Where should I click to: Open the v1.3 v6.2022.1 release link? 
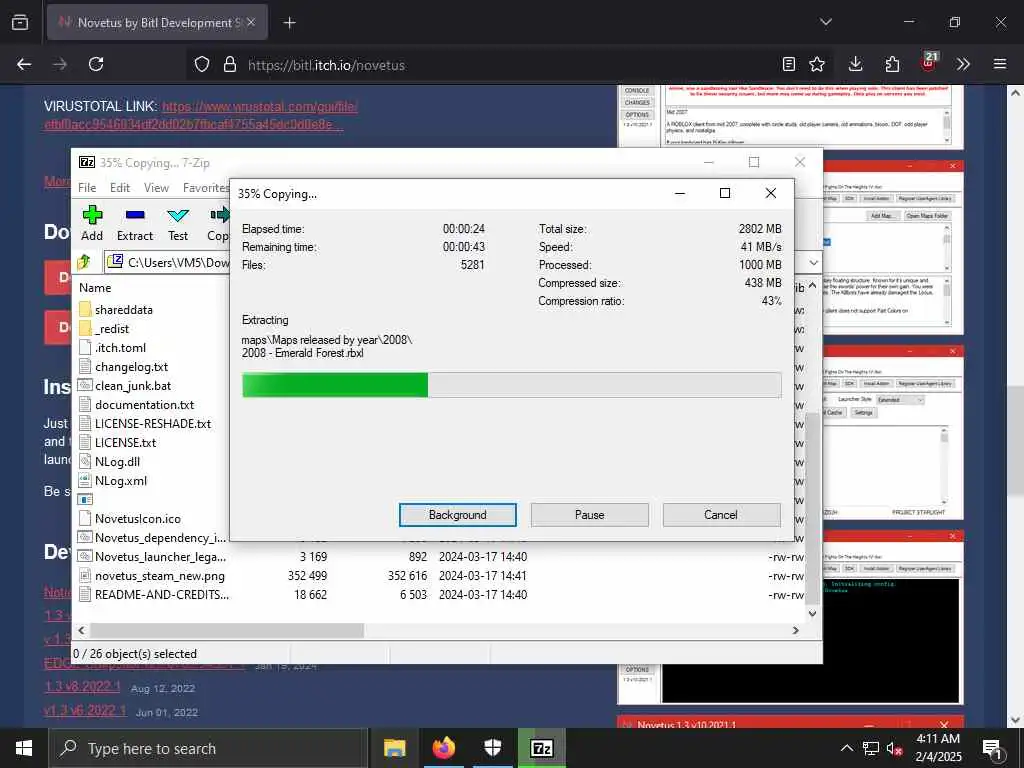point(85,711)
